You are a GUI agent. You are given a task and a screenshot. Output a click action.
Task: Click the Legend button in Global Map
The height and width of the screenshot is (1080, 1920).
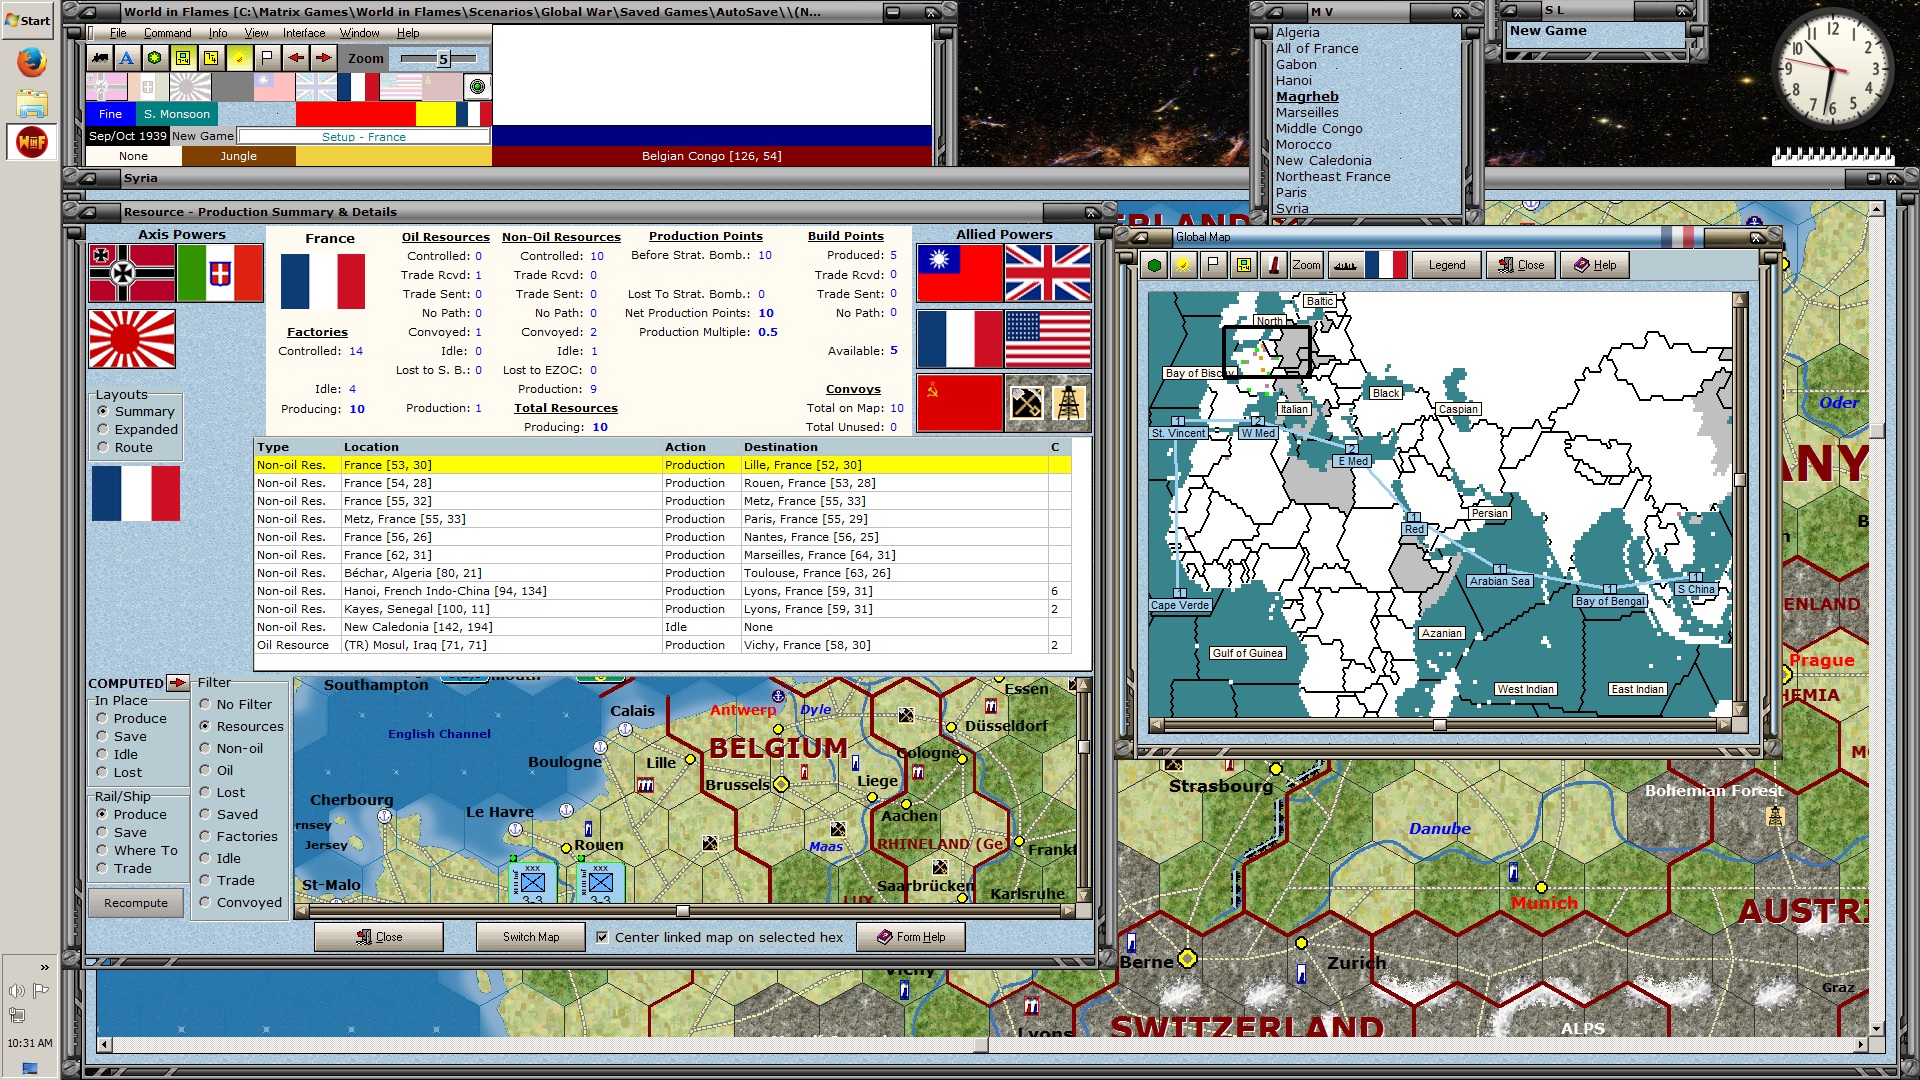1447,265
